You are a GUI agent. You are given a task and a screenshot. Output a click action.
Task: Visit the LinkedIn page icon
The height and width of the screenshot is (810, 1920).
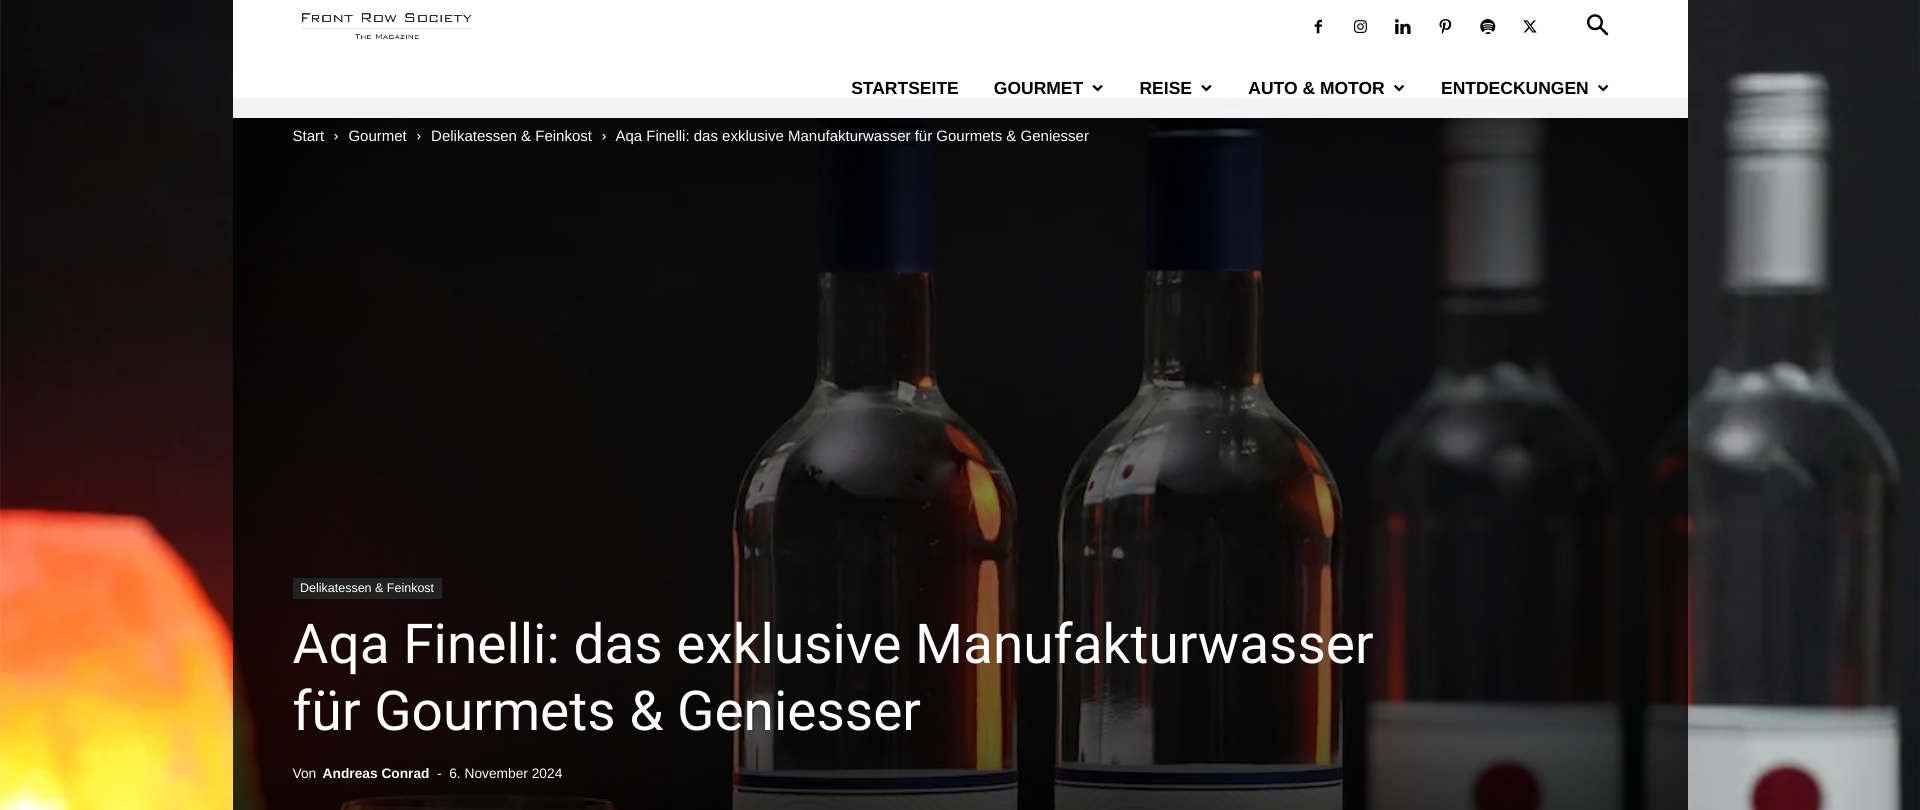point(1403,27)
